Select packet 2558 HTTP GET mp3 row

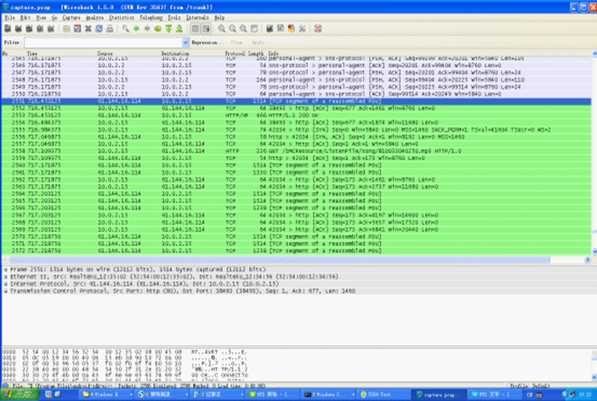(x=297, y=151)
